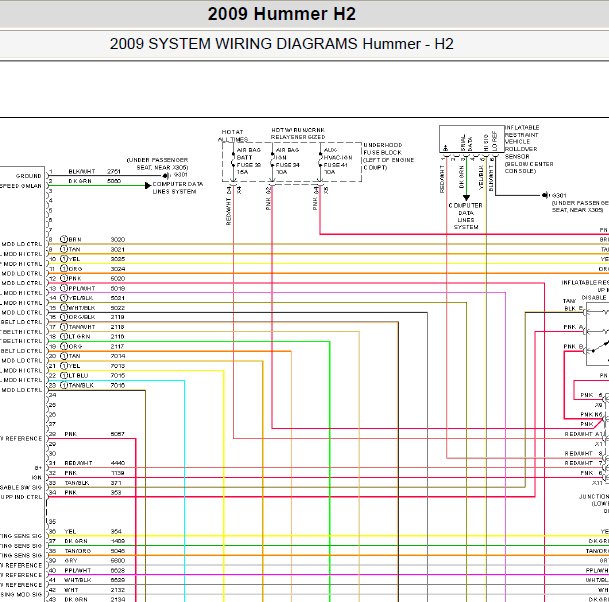Viewport: 609px width, 602px height.
Task: Click the '(UNDER PASSENGER SEAT, NEAR X305)' note above pin 1
Action: pyautogui.click(x=157, y=164)
